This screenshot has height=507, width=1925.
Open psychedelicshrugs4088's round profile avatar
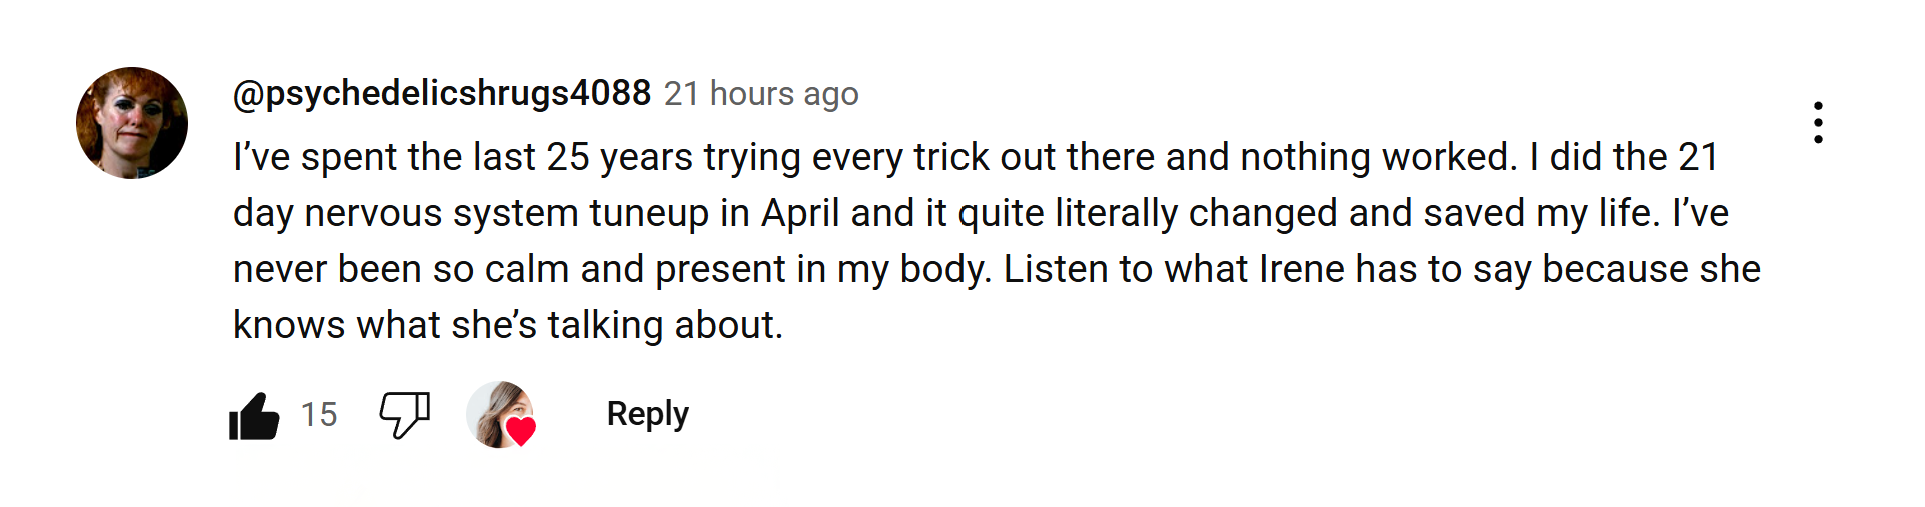(132, 123)
